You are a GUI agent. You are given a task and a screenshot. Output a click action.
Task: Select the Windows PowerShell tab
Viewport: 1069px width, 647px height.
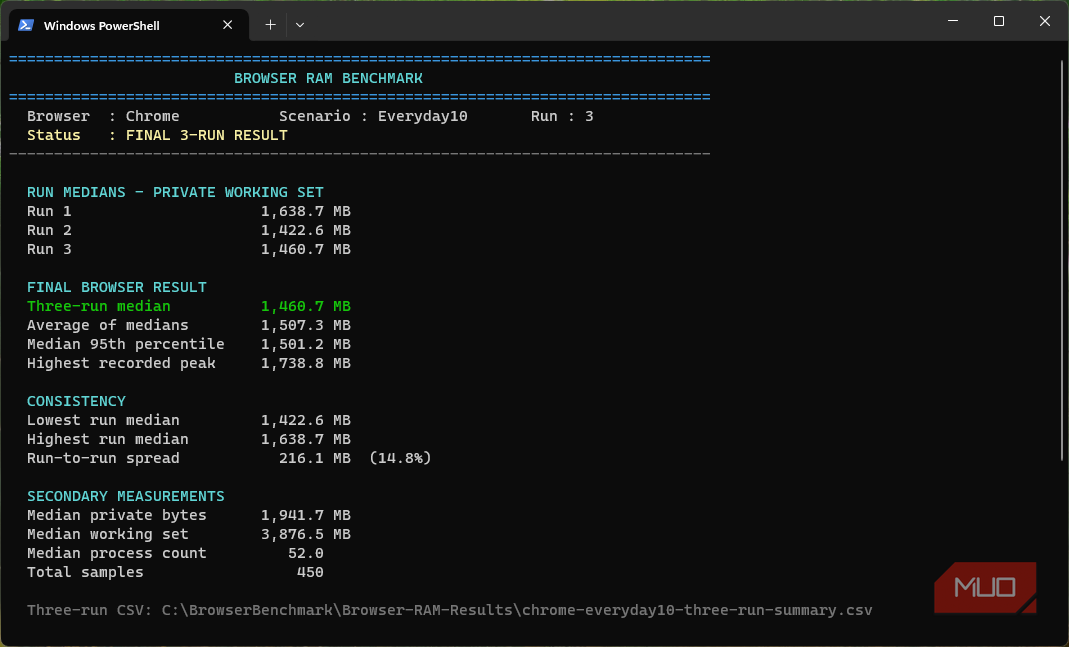tap(128, 25)
